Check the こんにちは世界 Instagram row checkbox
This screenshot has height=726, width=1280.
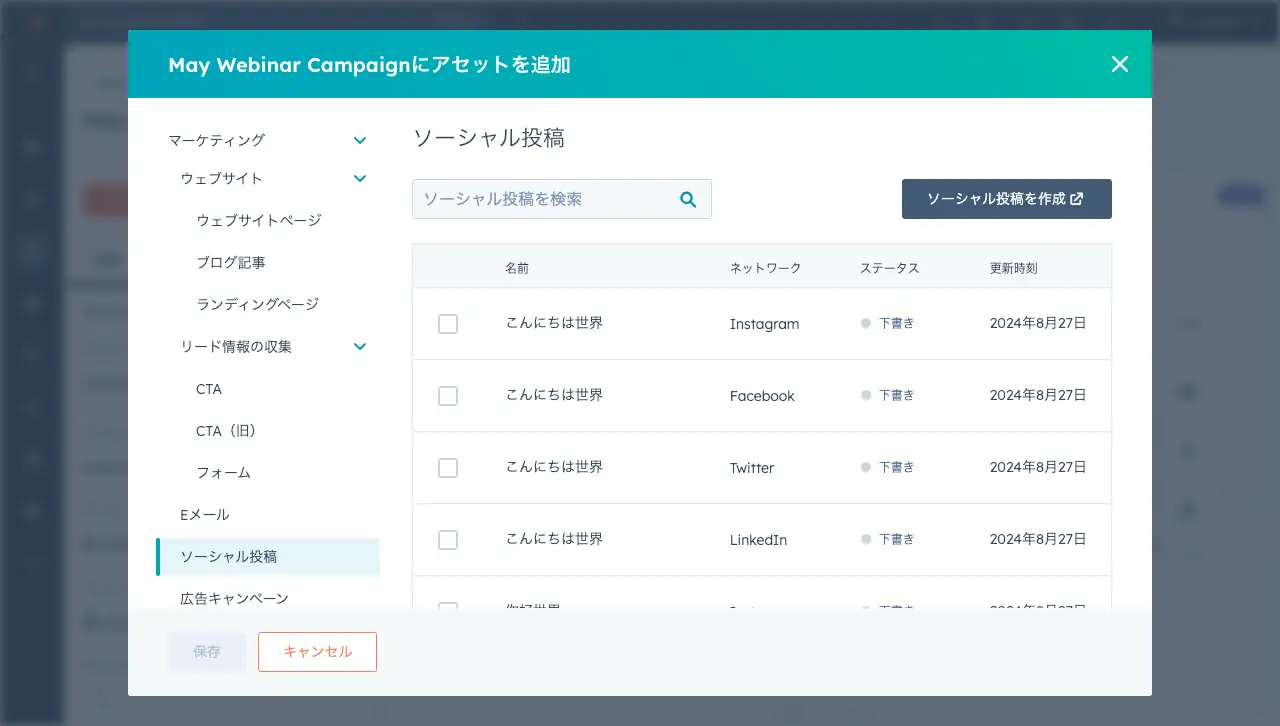coord(448,324)
